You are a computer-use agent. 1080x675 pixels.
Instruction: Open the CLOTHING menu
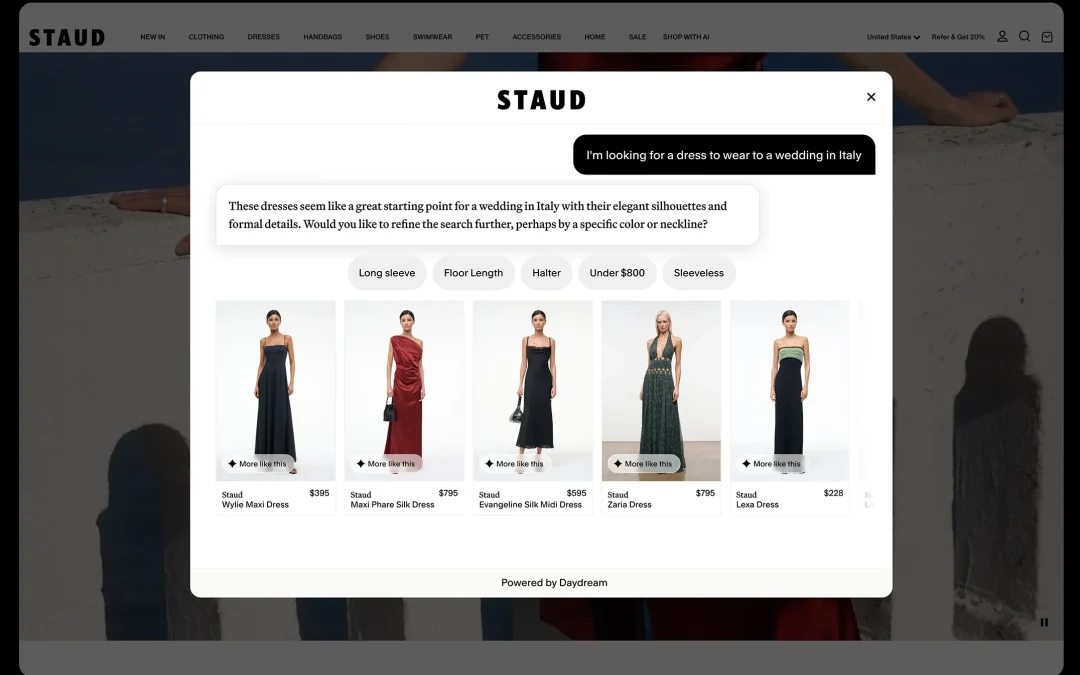pyautogui.click(x=206, y=37)
